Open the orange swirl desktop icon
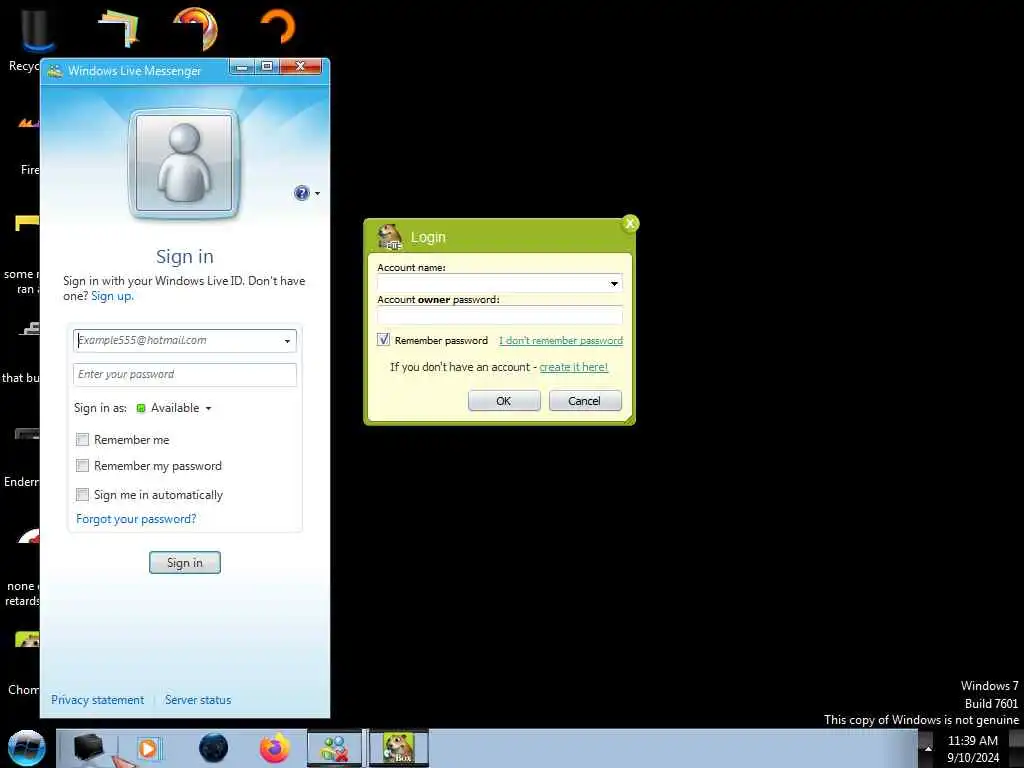This screenshot has height=768, width=1024. (x=195, y=28)
